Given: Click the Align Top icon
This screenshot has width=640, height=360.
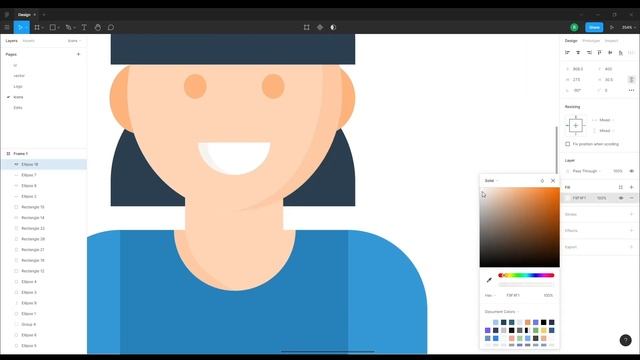Looking at the screenshot, I should click(599, 53).
